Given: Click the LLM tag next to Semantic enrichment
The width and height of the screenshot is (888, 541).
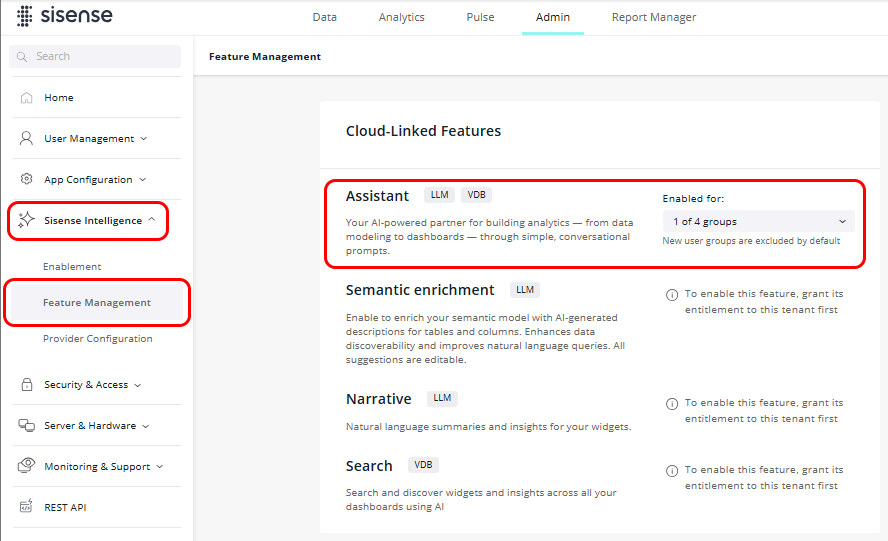Looking at the screenshot, I should point(525,289).
